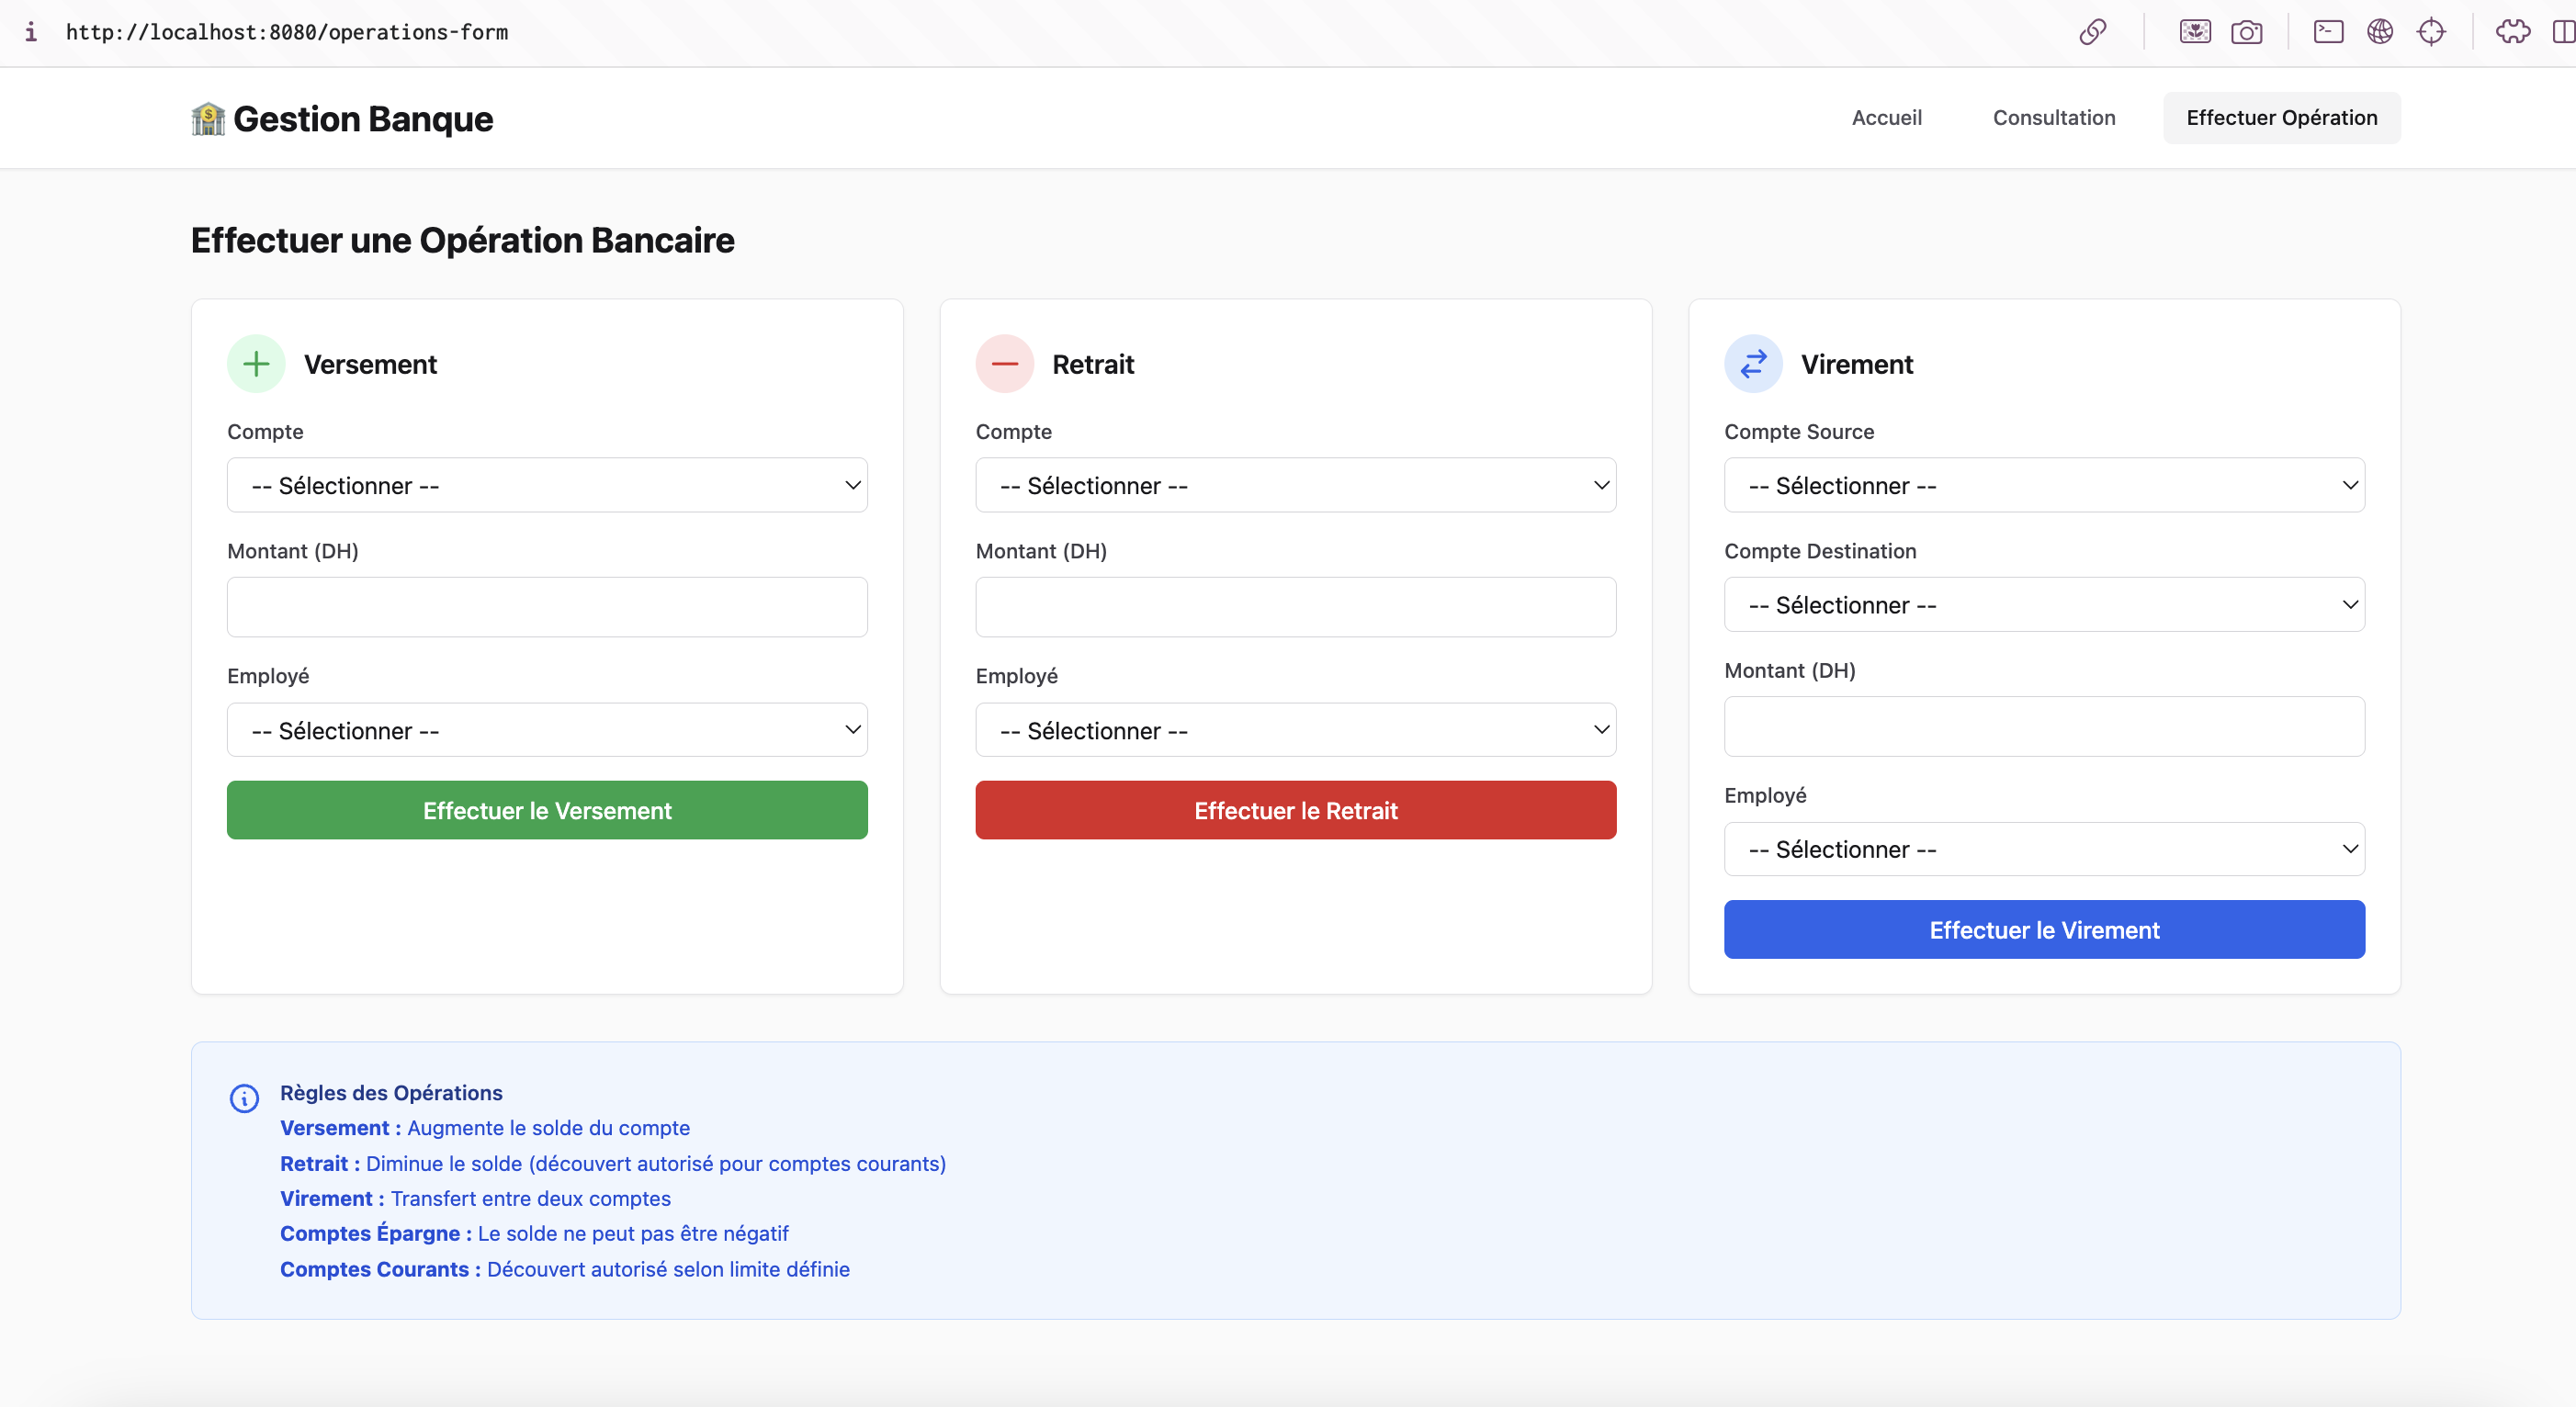Viewport: 2576px width, 1407px height.
Task: Click the flower image capture icon
Action: click(2195, 32)
